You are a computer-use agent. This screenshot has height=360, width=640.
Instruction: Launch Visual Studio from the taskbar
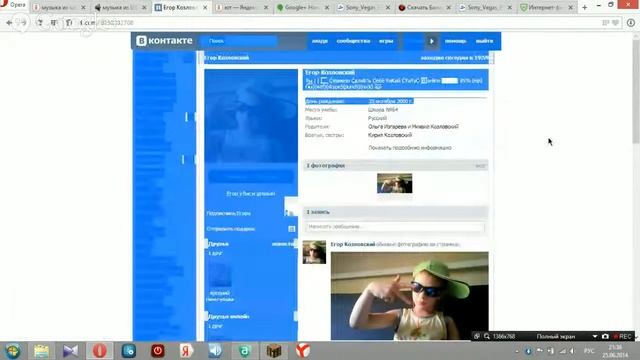click(x=70, y=351)
